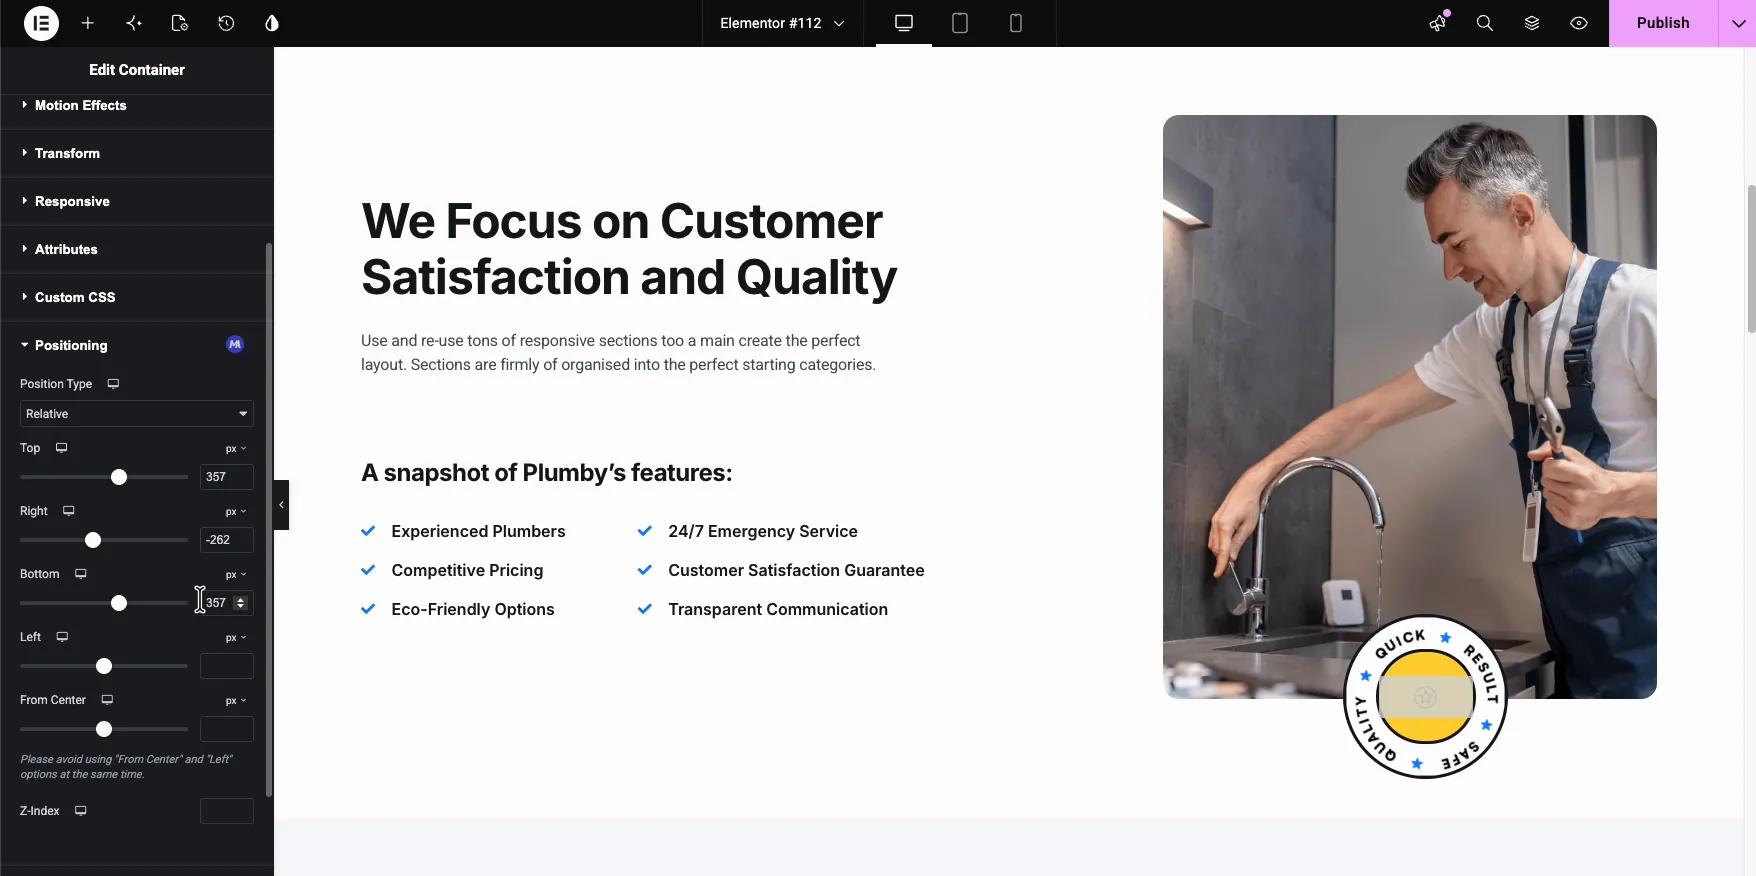Viewport: 1756px width, 876px height.
Task: Click the Publish button
Action: (1663, 23)
